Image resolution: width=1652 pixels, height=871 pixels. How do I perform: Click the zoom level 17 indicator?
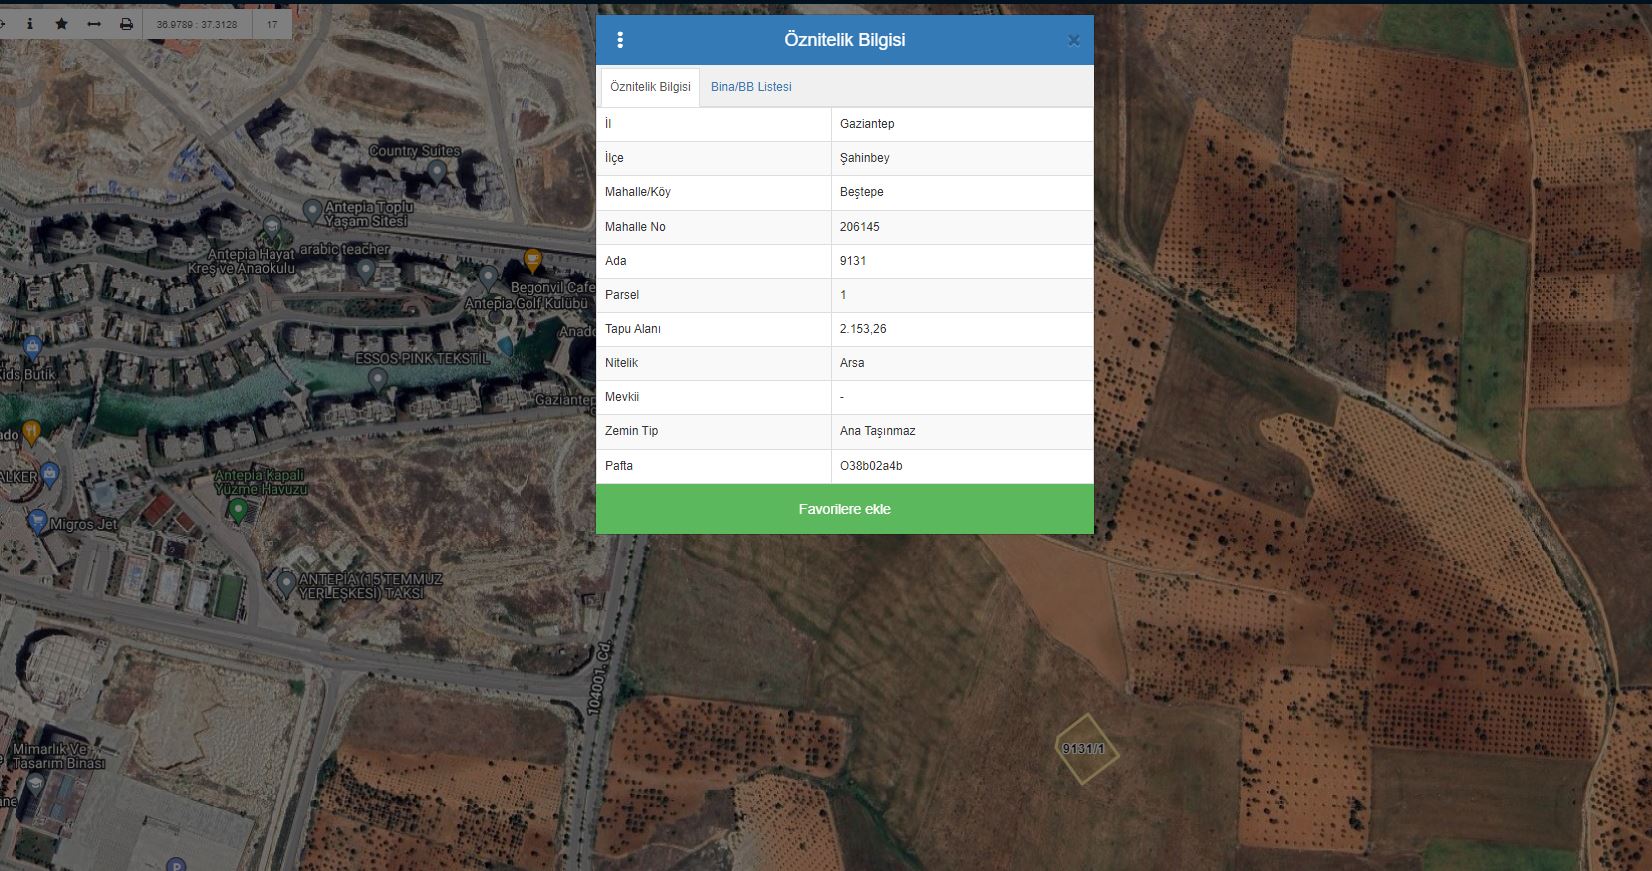(x=272, y=24)
